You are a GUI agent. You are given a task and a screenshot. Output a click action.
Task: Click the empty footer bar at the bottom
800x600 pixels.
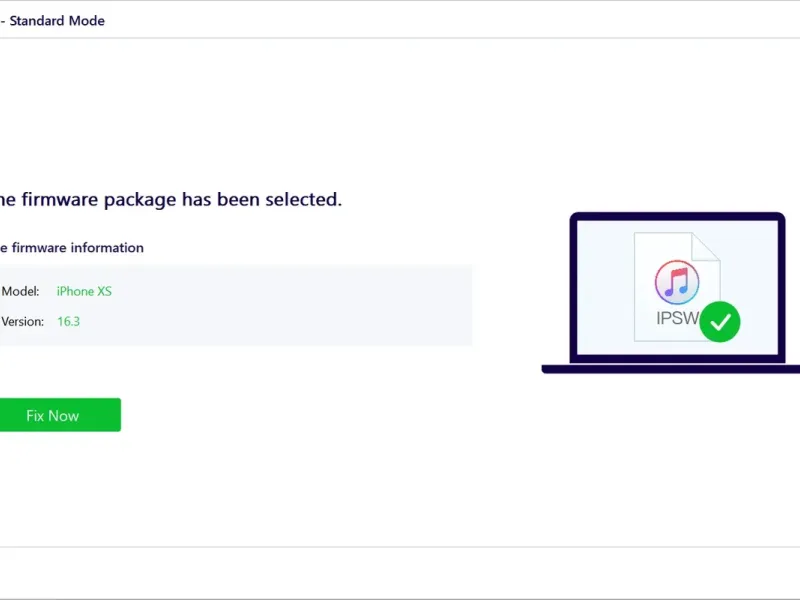(400, 572)
